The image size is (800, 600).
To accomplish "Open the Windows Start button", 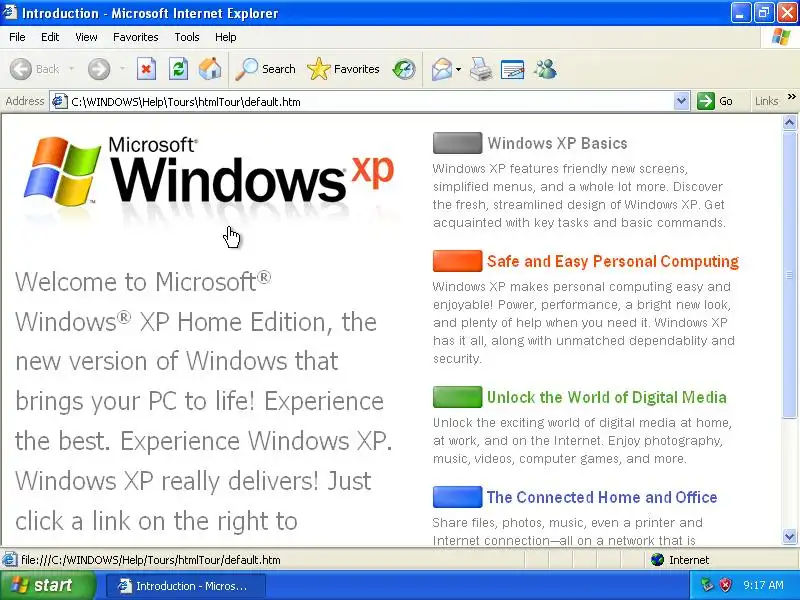I will [47, 585].
